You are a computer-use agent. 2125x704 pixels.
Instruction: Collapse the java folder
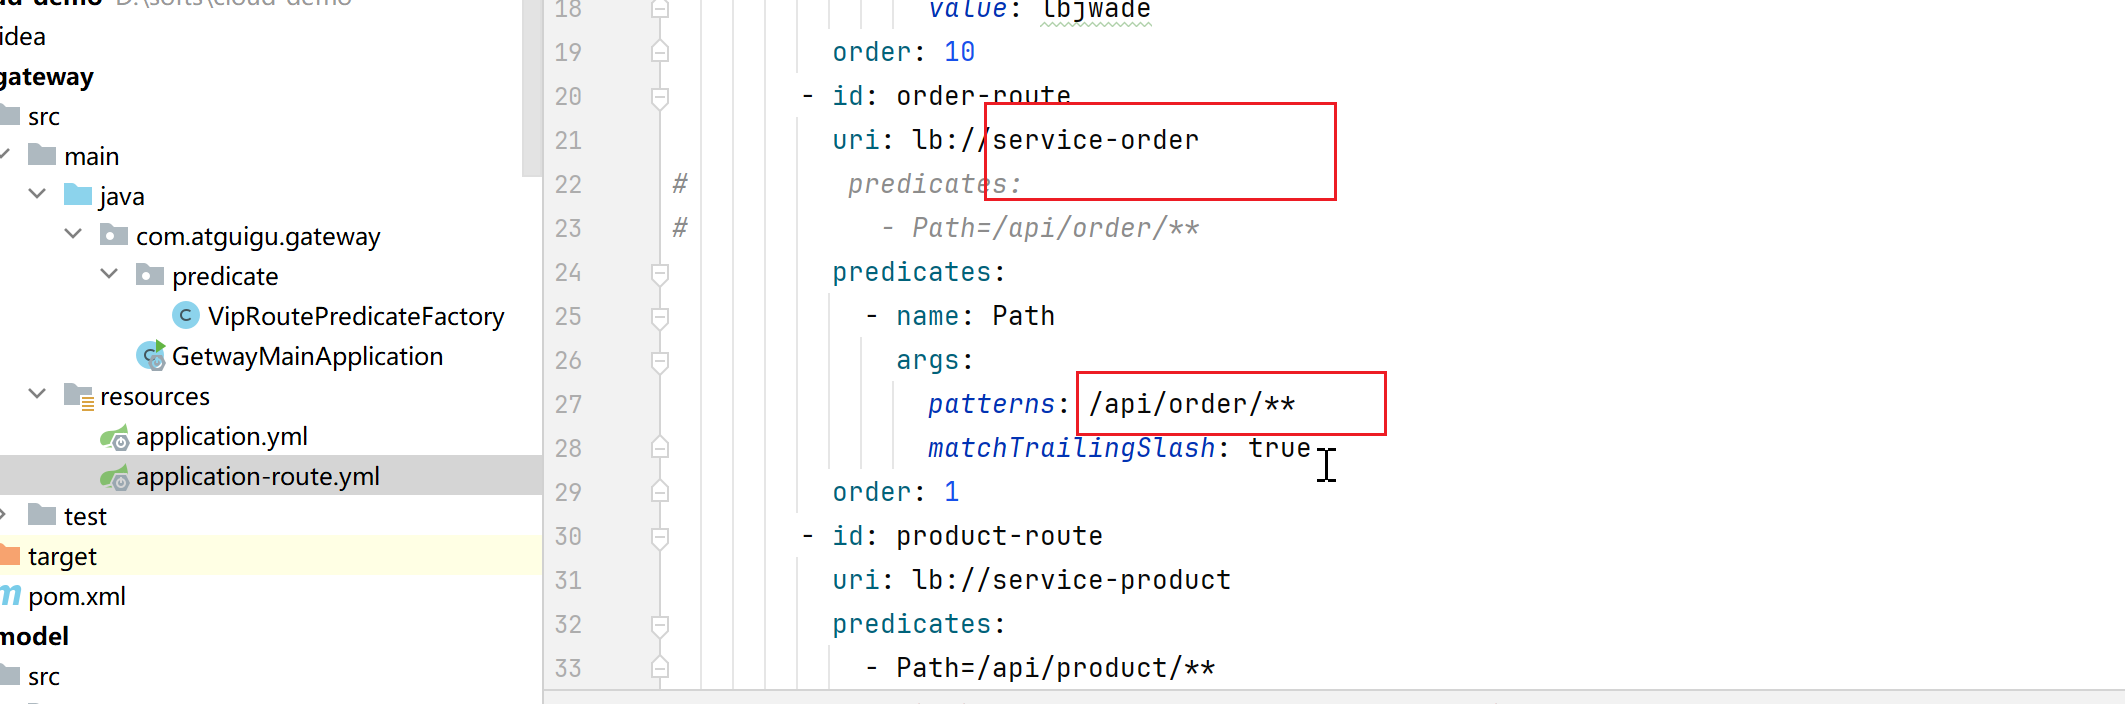point(38,194)
